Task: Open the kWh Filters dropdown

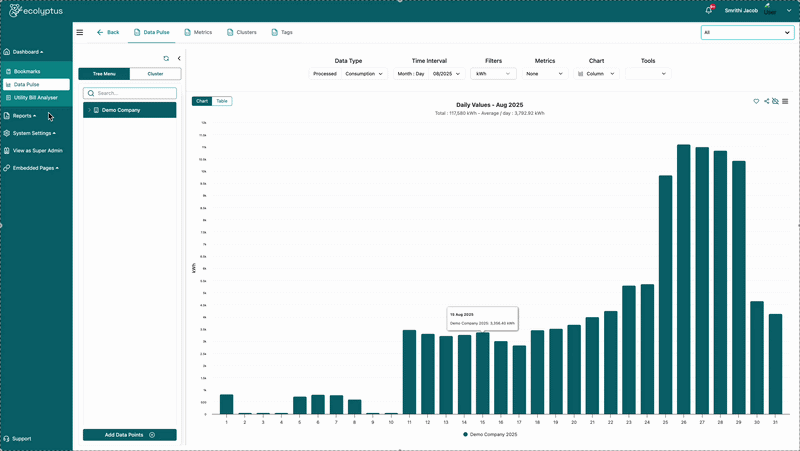Action: [493, 74]
